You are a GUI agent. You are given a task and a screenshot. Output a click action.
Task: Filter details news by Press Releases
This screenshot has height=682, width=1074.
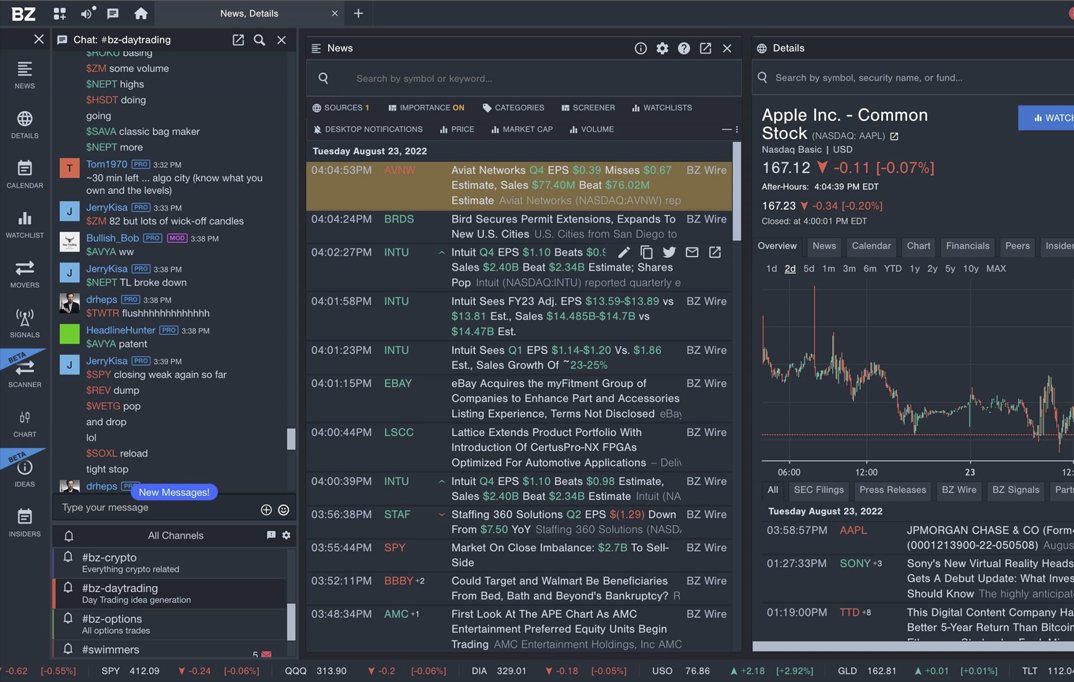point(892,490)
